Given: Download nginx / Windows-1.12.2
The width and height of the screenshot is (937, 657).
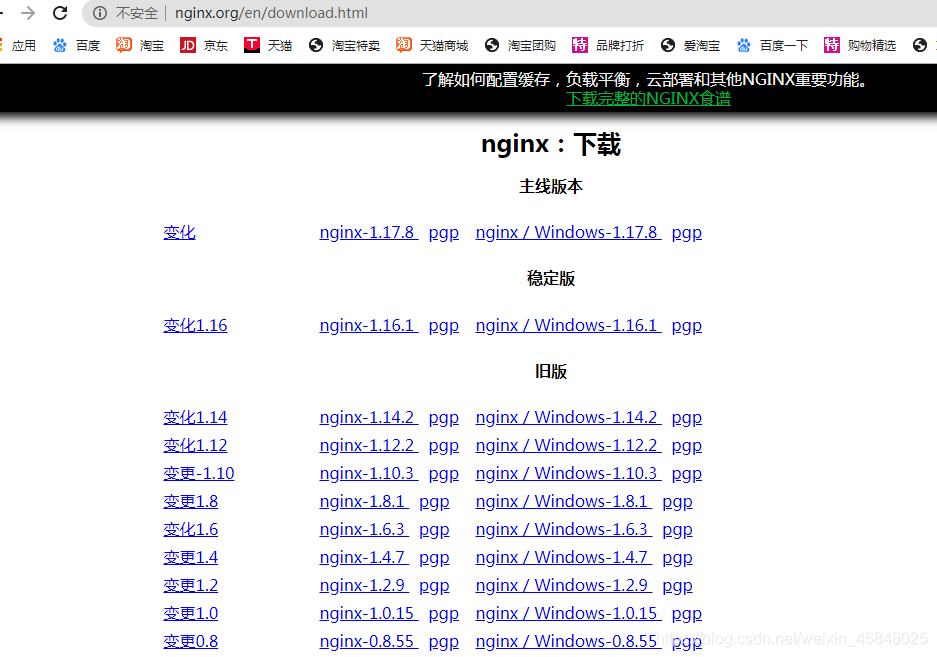Looking at the screenshot, I should click(568, 445).
